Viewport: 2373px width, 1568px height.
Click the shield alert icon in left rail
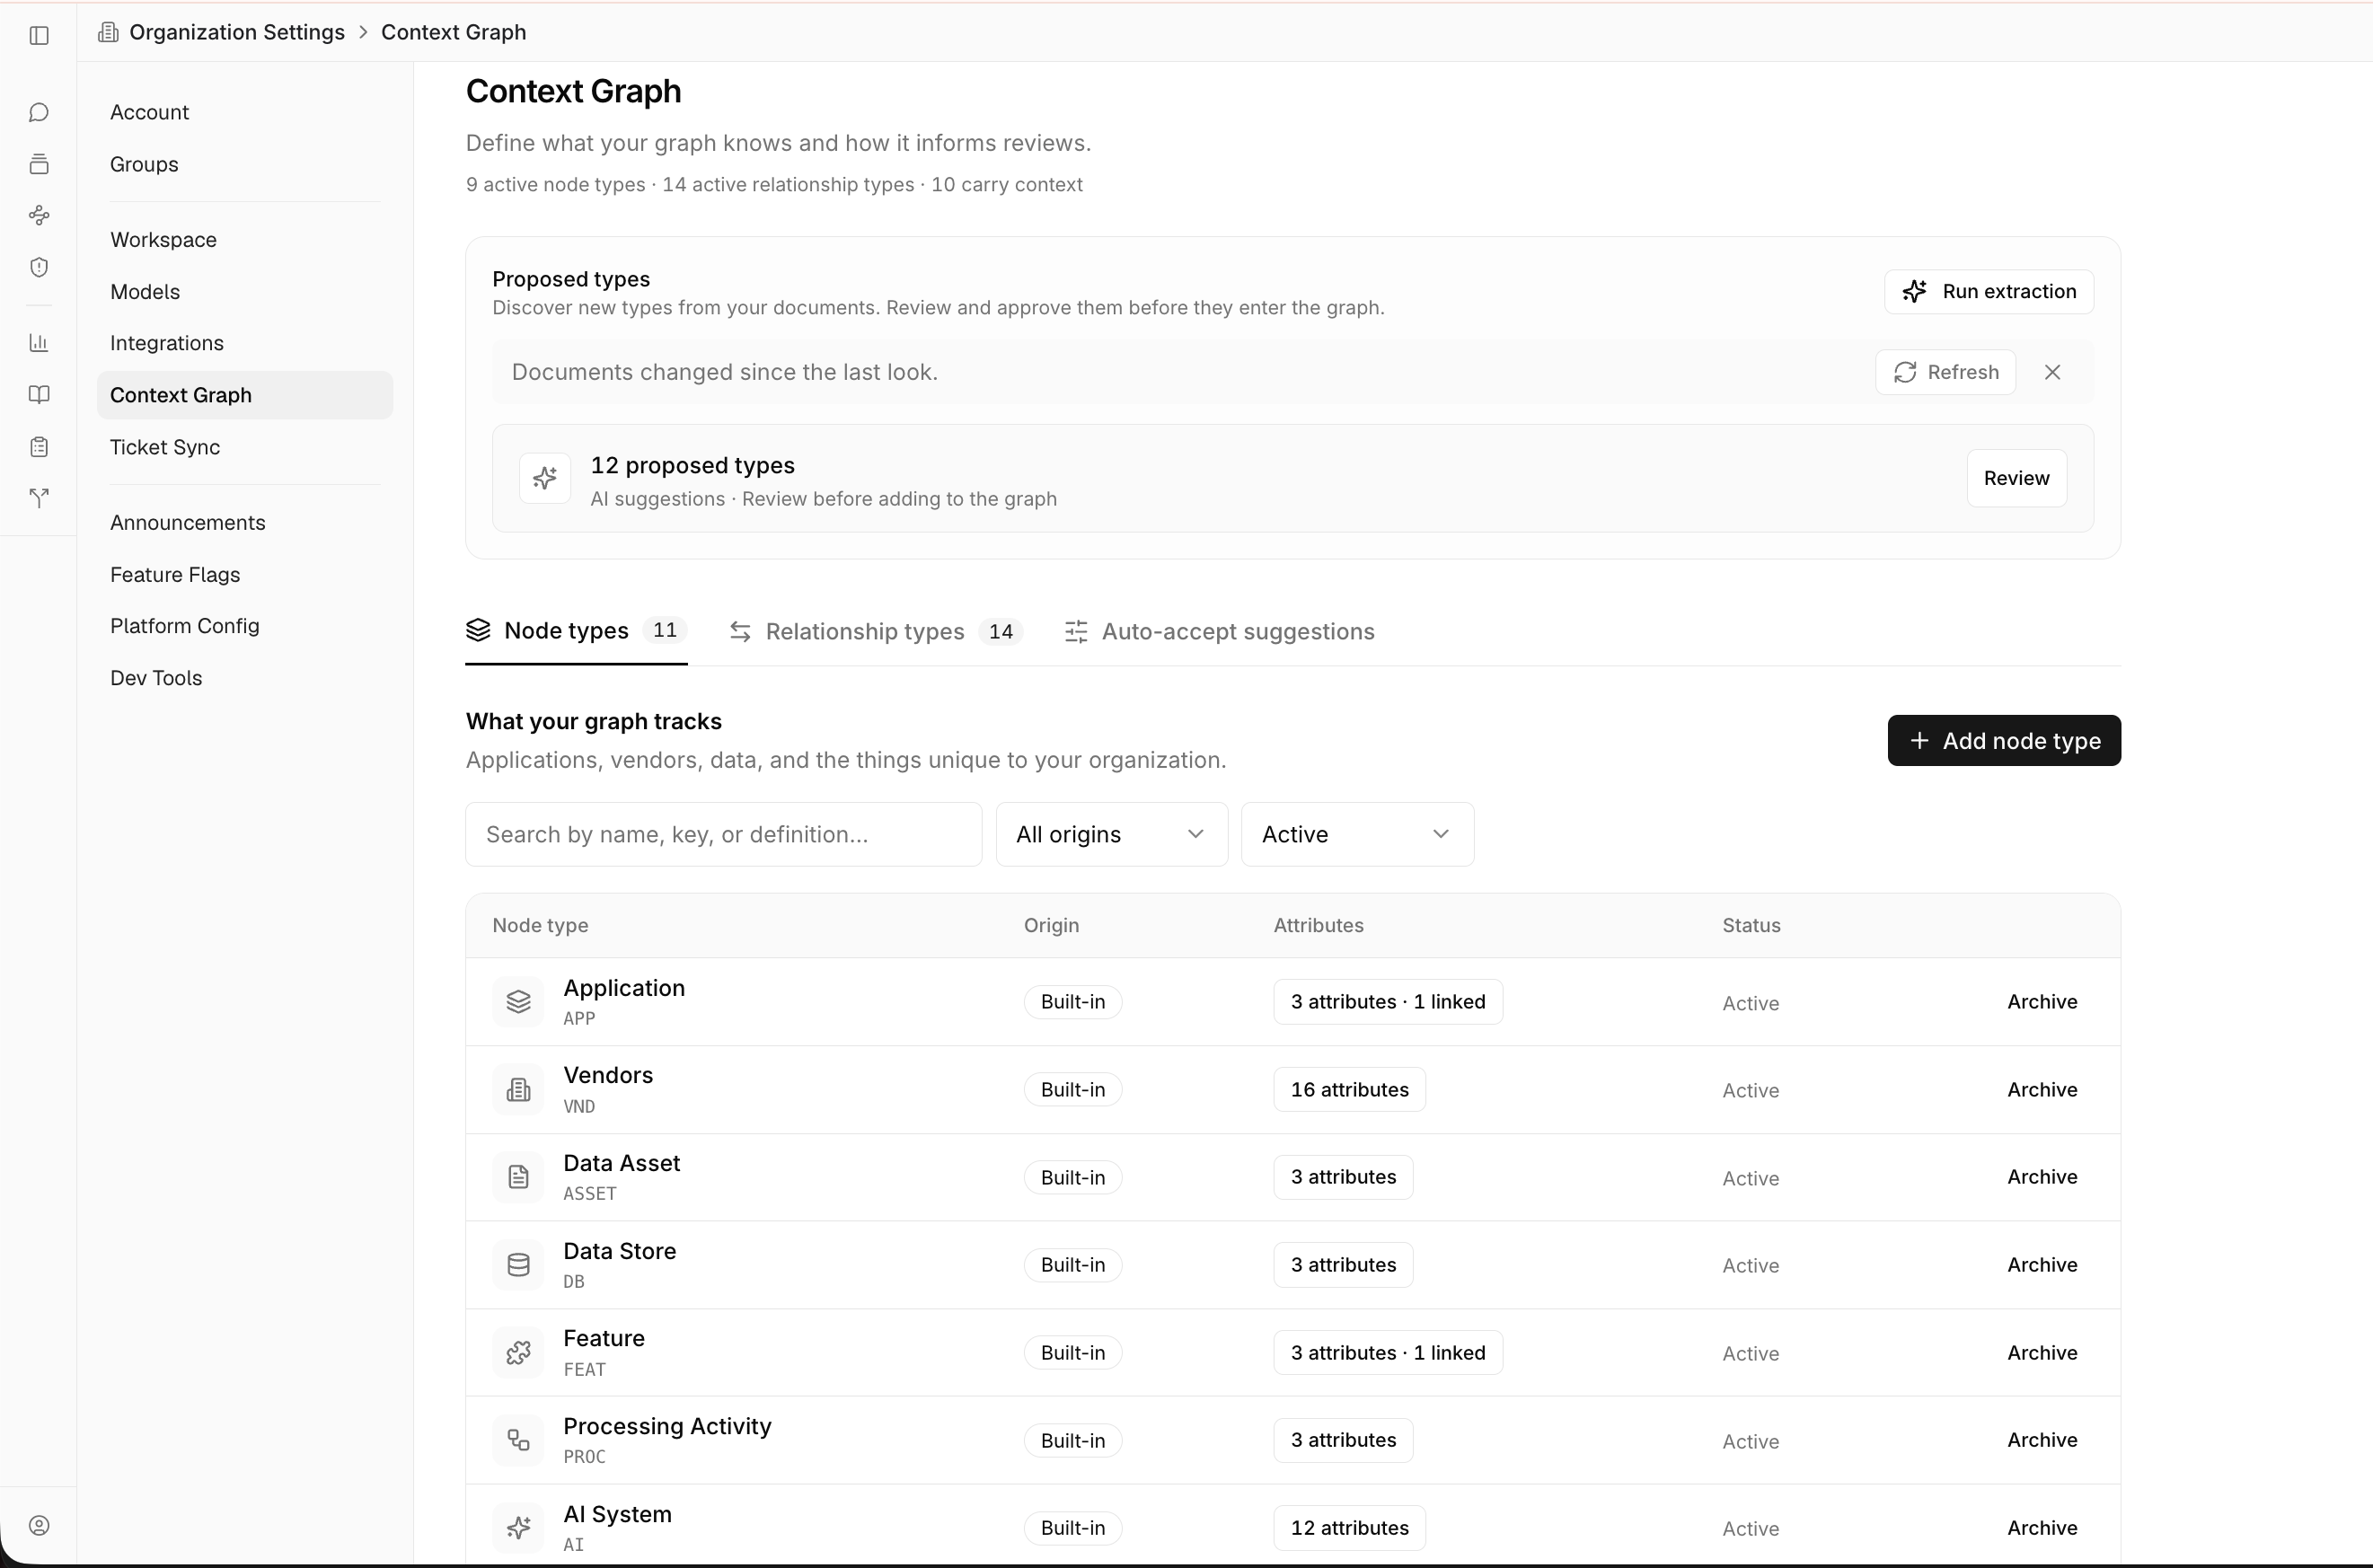pyautogui.click(x=39, y=267)
